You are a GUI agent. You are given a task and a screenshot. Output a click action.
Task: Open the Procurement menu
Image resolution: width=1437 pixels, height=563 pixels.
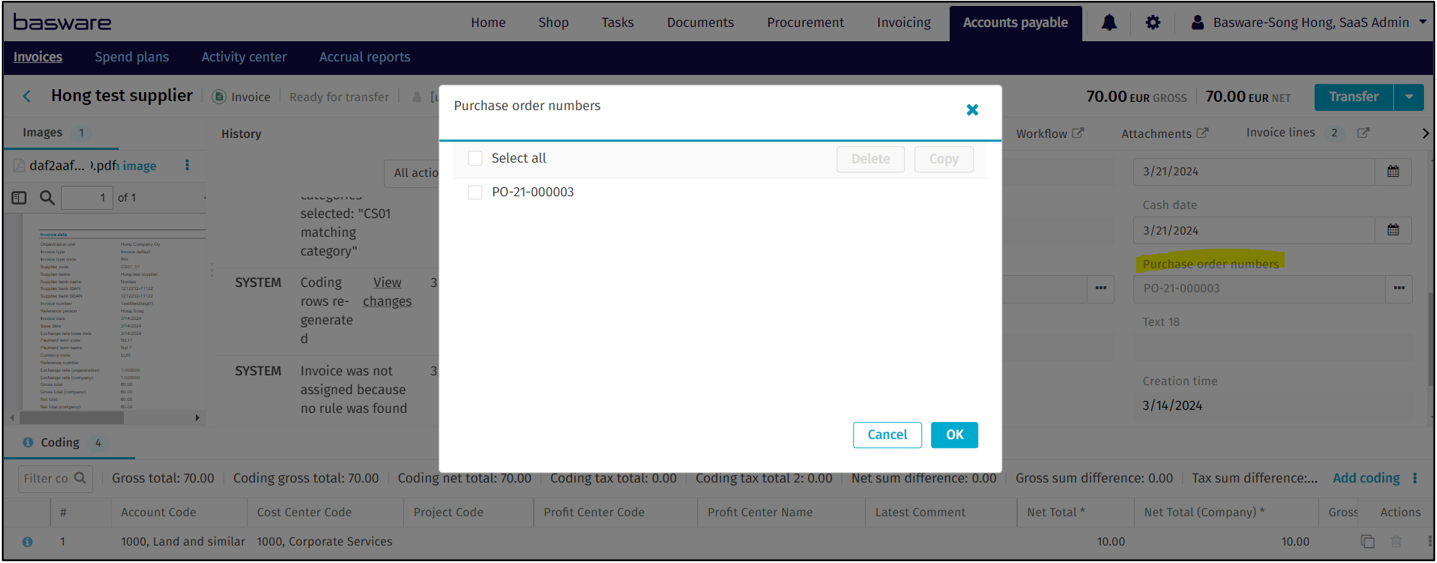coord(805,22)
